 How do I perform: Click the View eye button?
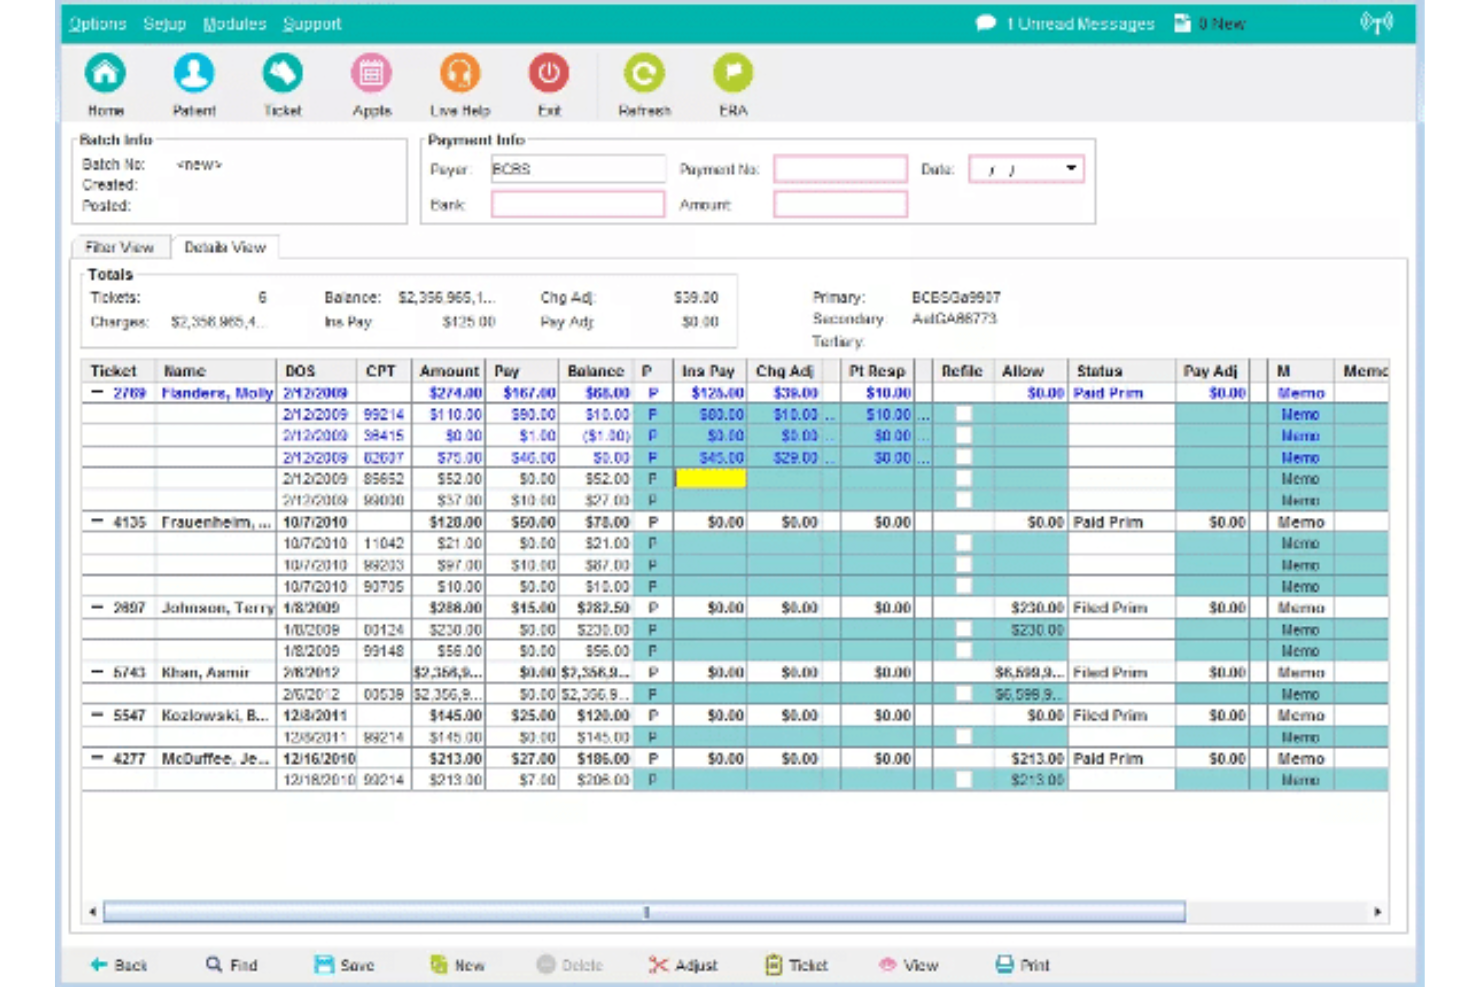pyautogui.click(x=908, y=965)
